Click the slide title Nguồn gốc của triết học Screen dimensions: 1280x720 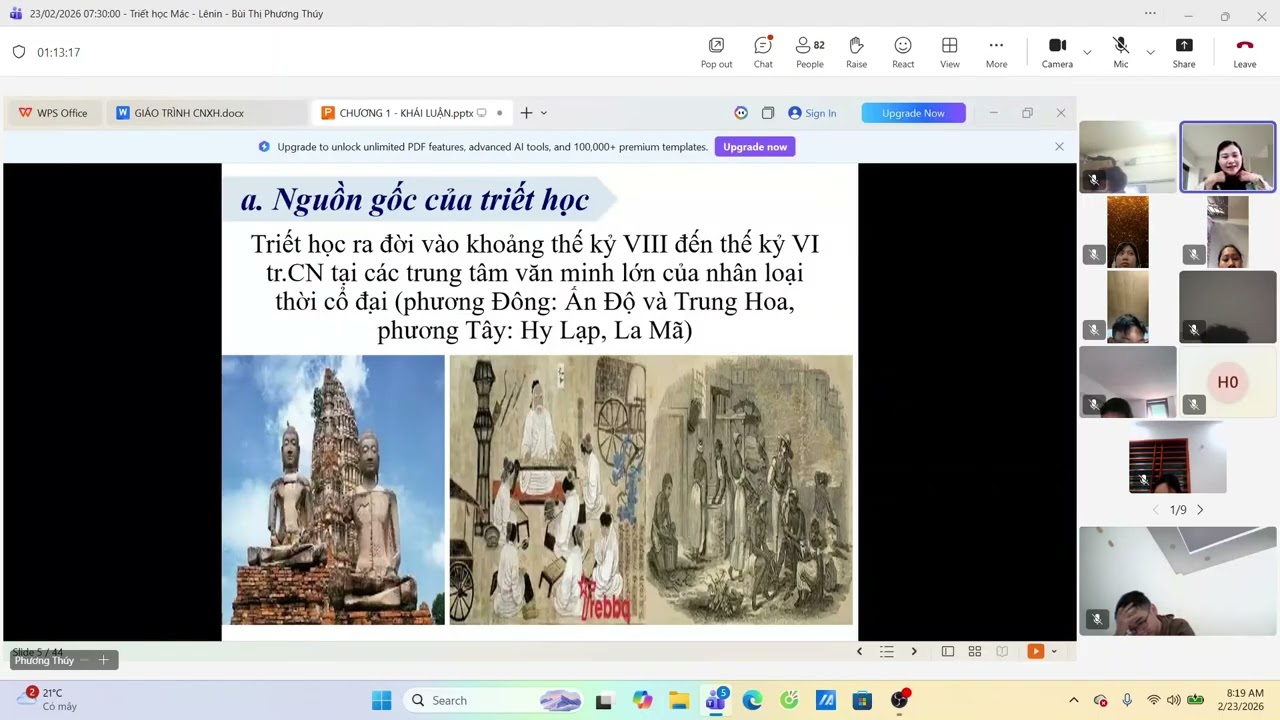pos(414,199)
